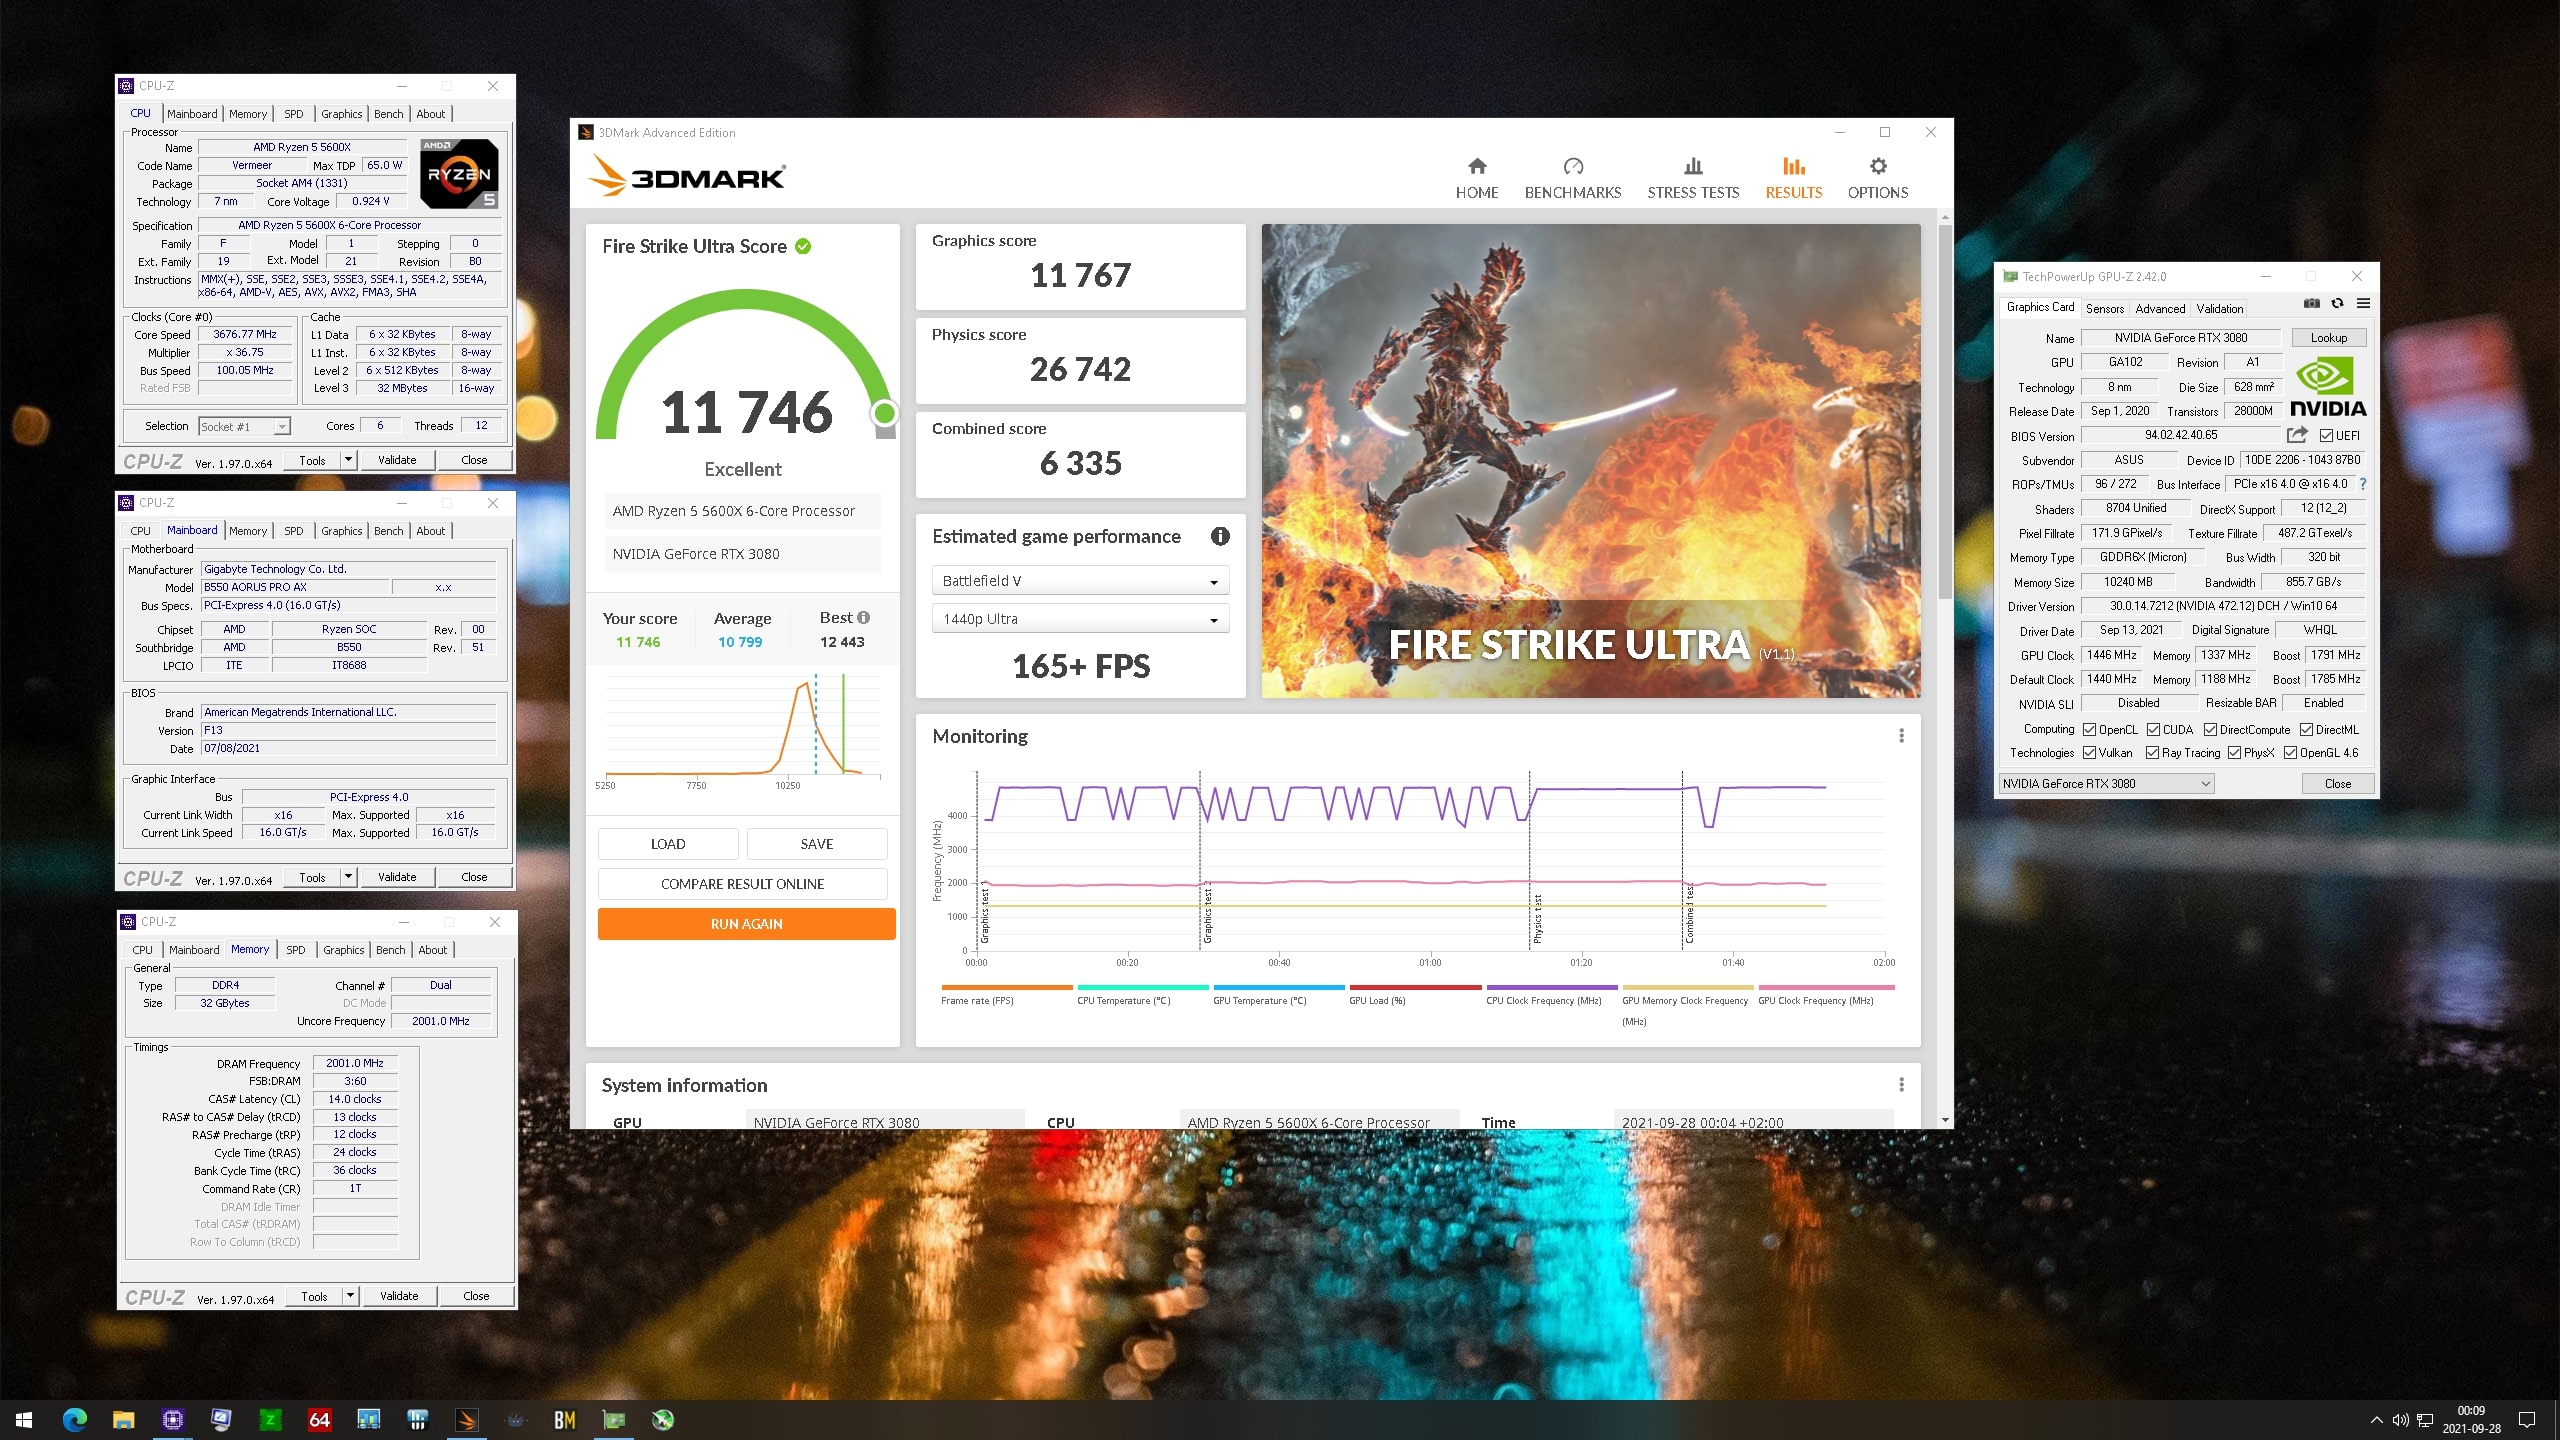This screenshot has width=2560, height=1440.
Task: Switch to Validation tab in GPU-Z
Action: pyautogui.click(x=2219, y=309)
